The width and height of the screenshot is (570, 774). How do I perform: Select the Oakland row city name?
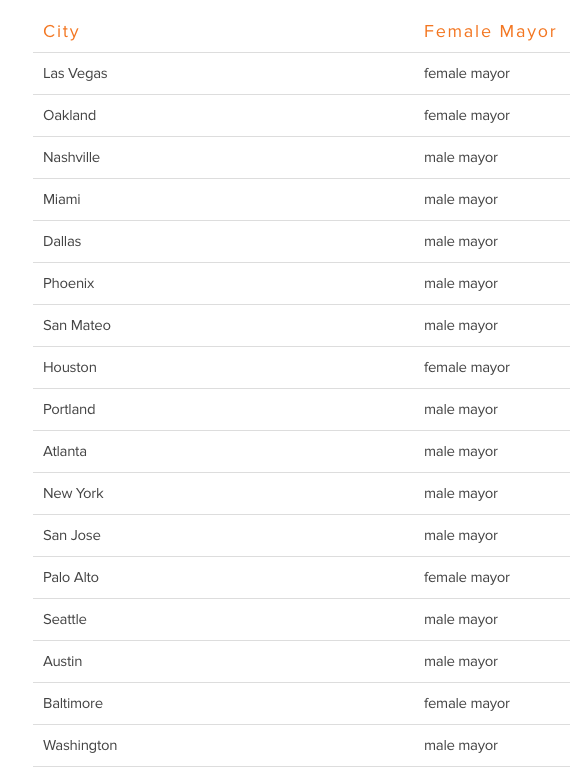click(70, 116)
